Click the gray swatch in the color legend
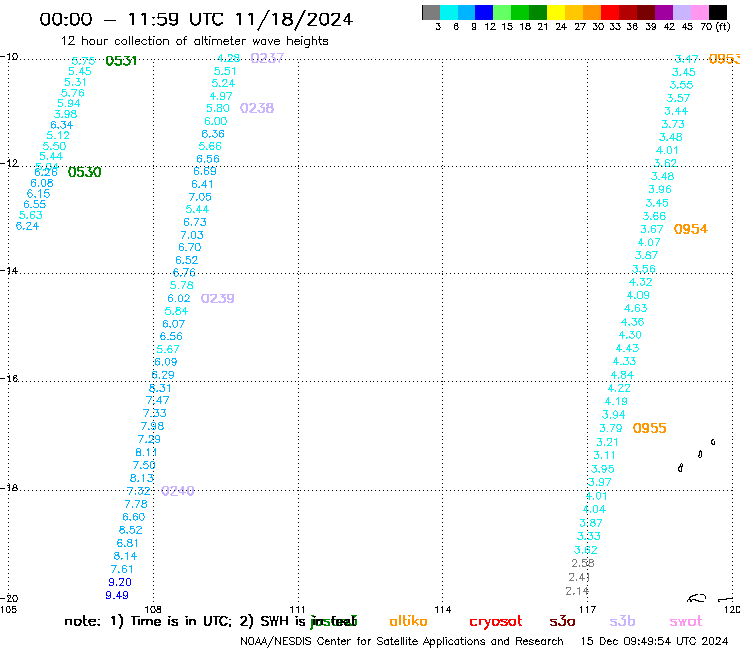 431,12
